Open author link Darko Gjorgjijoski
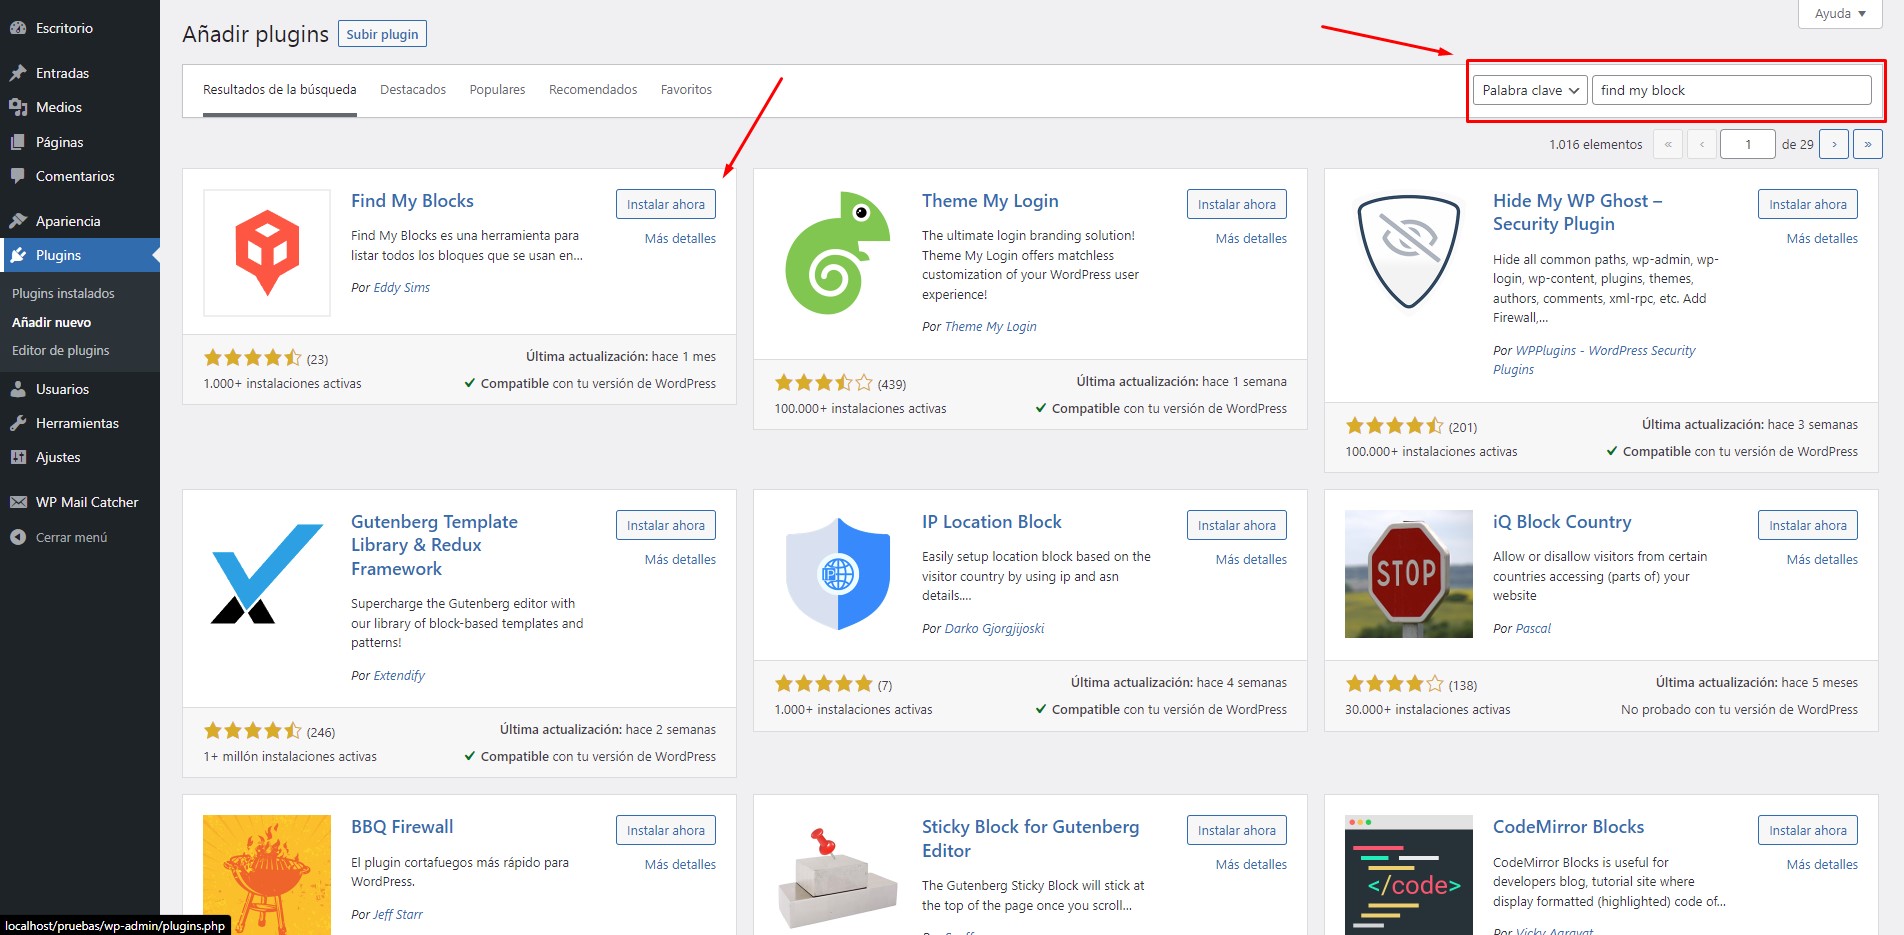This screenshot has height=935, width=1904. pyautogui.click(x=994, y=628)
